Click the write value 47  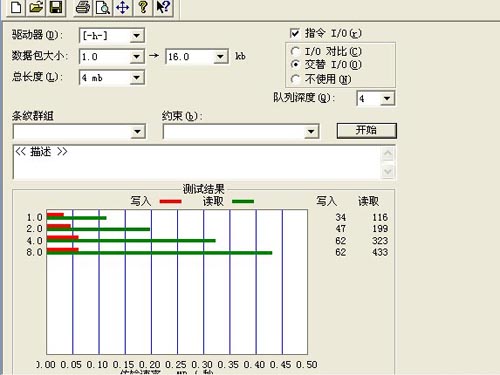(341, 229)
